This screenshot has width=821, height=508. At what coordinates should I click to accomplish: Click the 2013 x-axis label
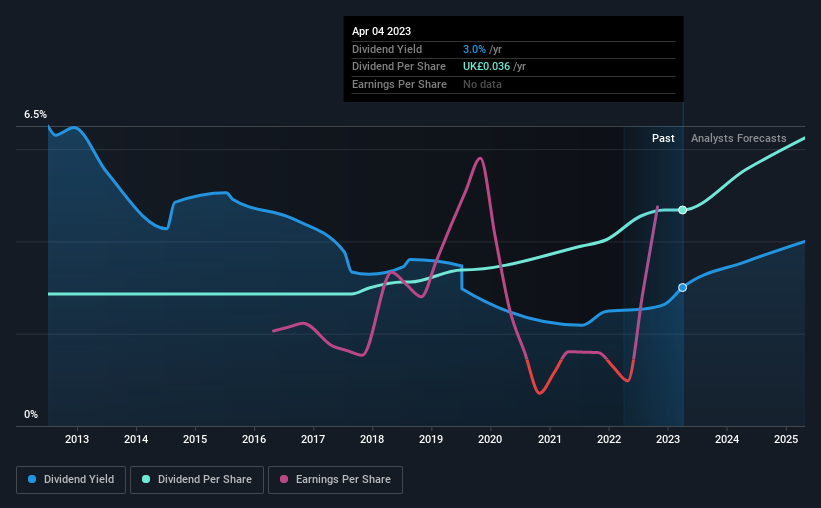click(77, 439)
